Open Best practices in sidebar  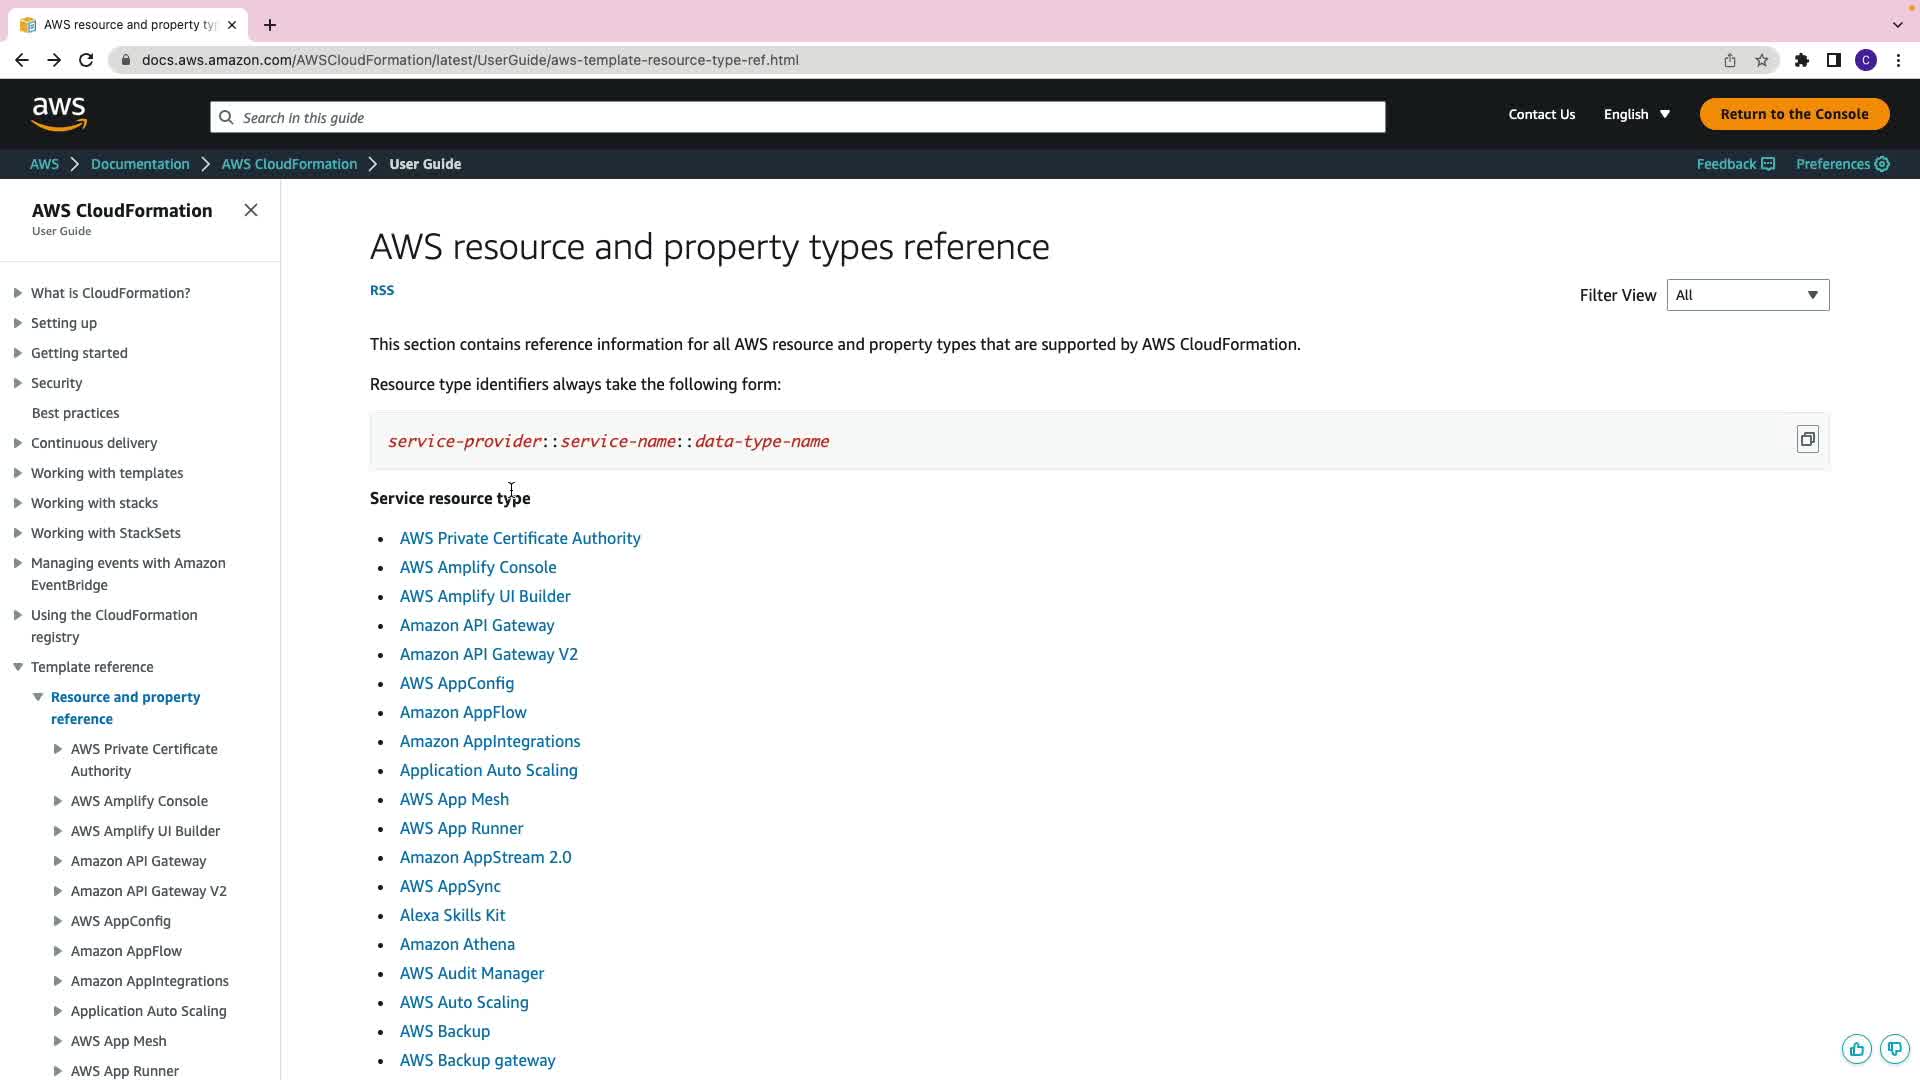75,413
